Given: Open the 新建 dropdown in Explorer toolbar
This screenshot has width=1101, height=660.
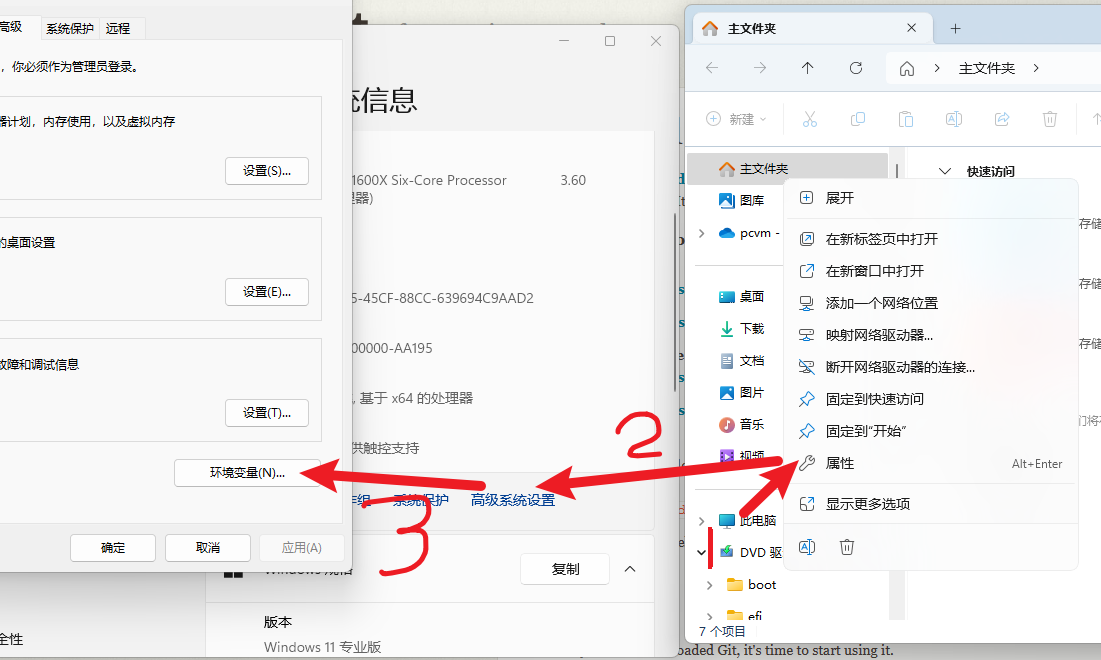Looking at the screenshot, I should tap(736, 119).
